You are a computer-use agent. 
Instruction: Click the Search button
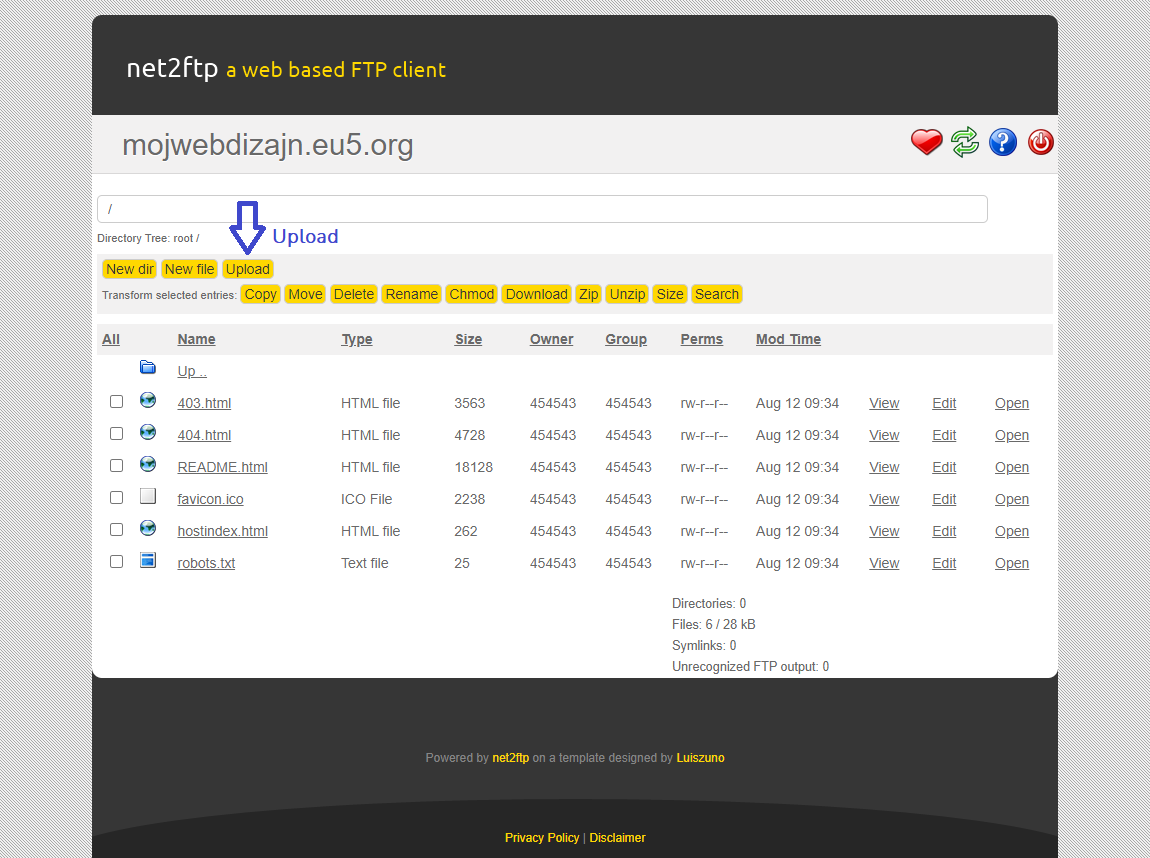717,294
